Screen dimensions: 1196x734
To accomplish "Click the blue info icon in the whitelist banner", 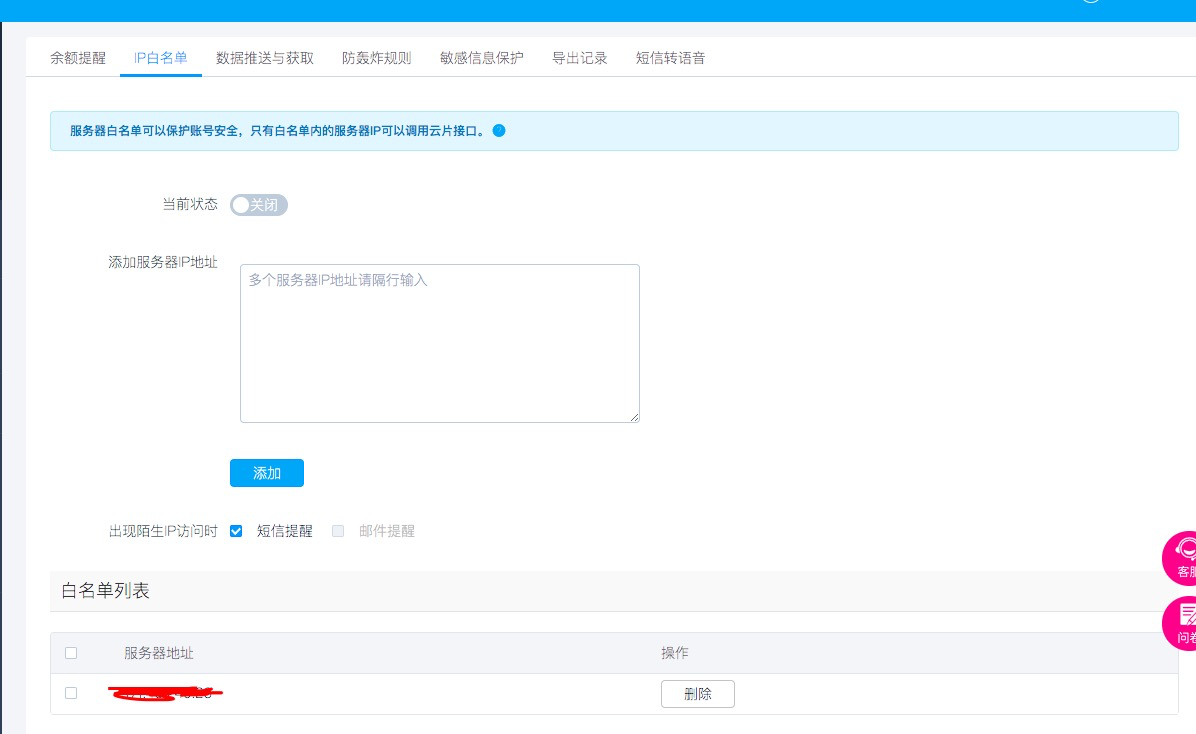I will (499, 130).
